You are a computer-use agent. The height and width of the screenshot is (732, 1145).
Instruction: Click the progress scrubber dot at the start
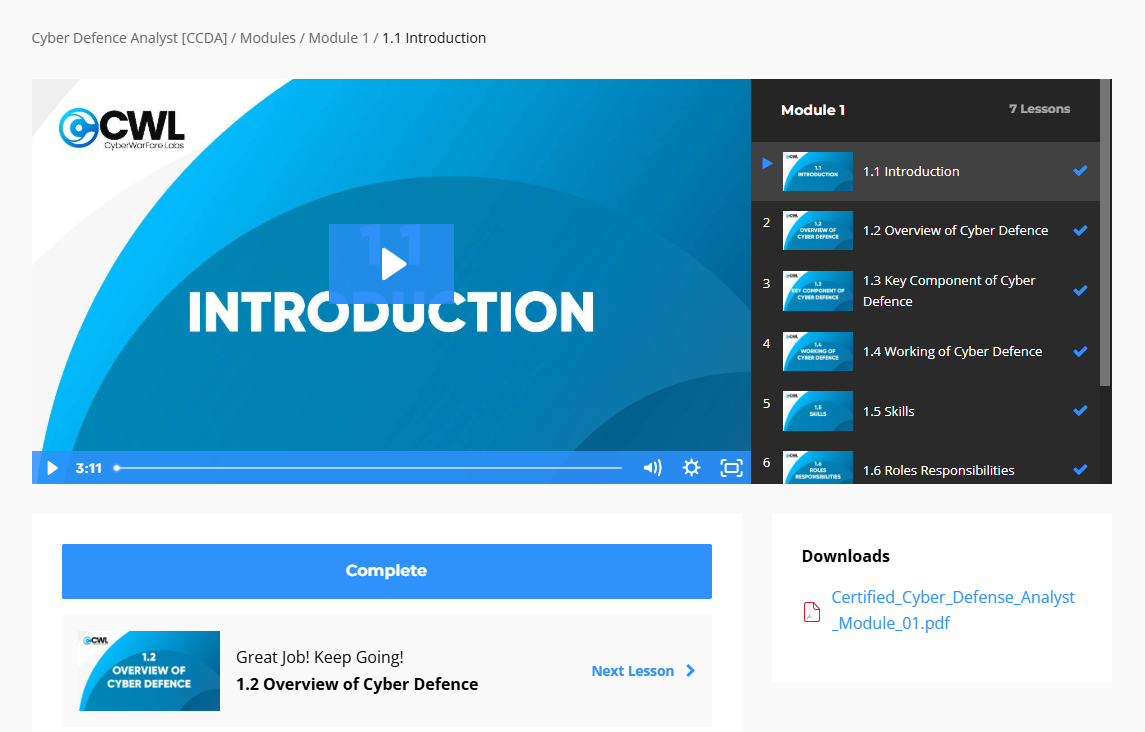pyautogui.click(x=117, y=468)
